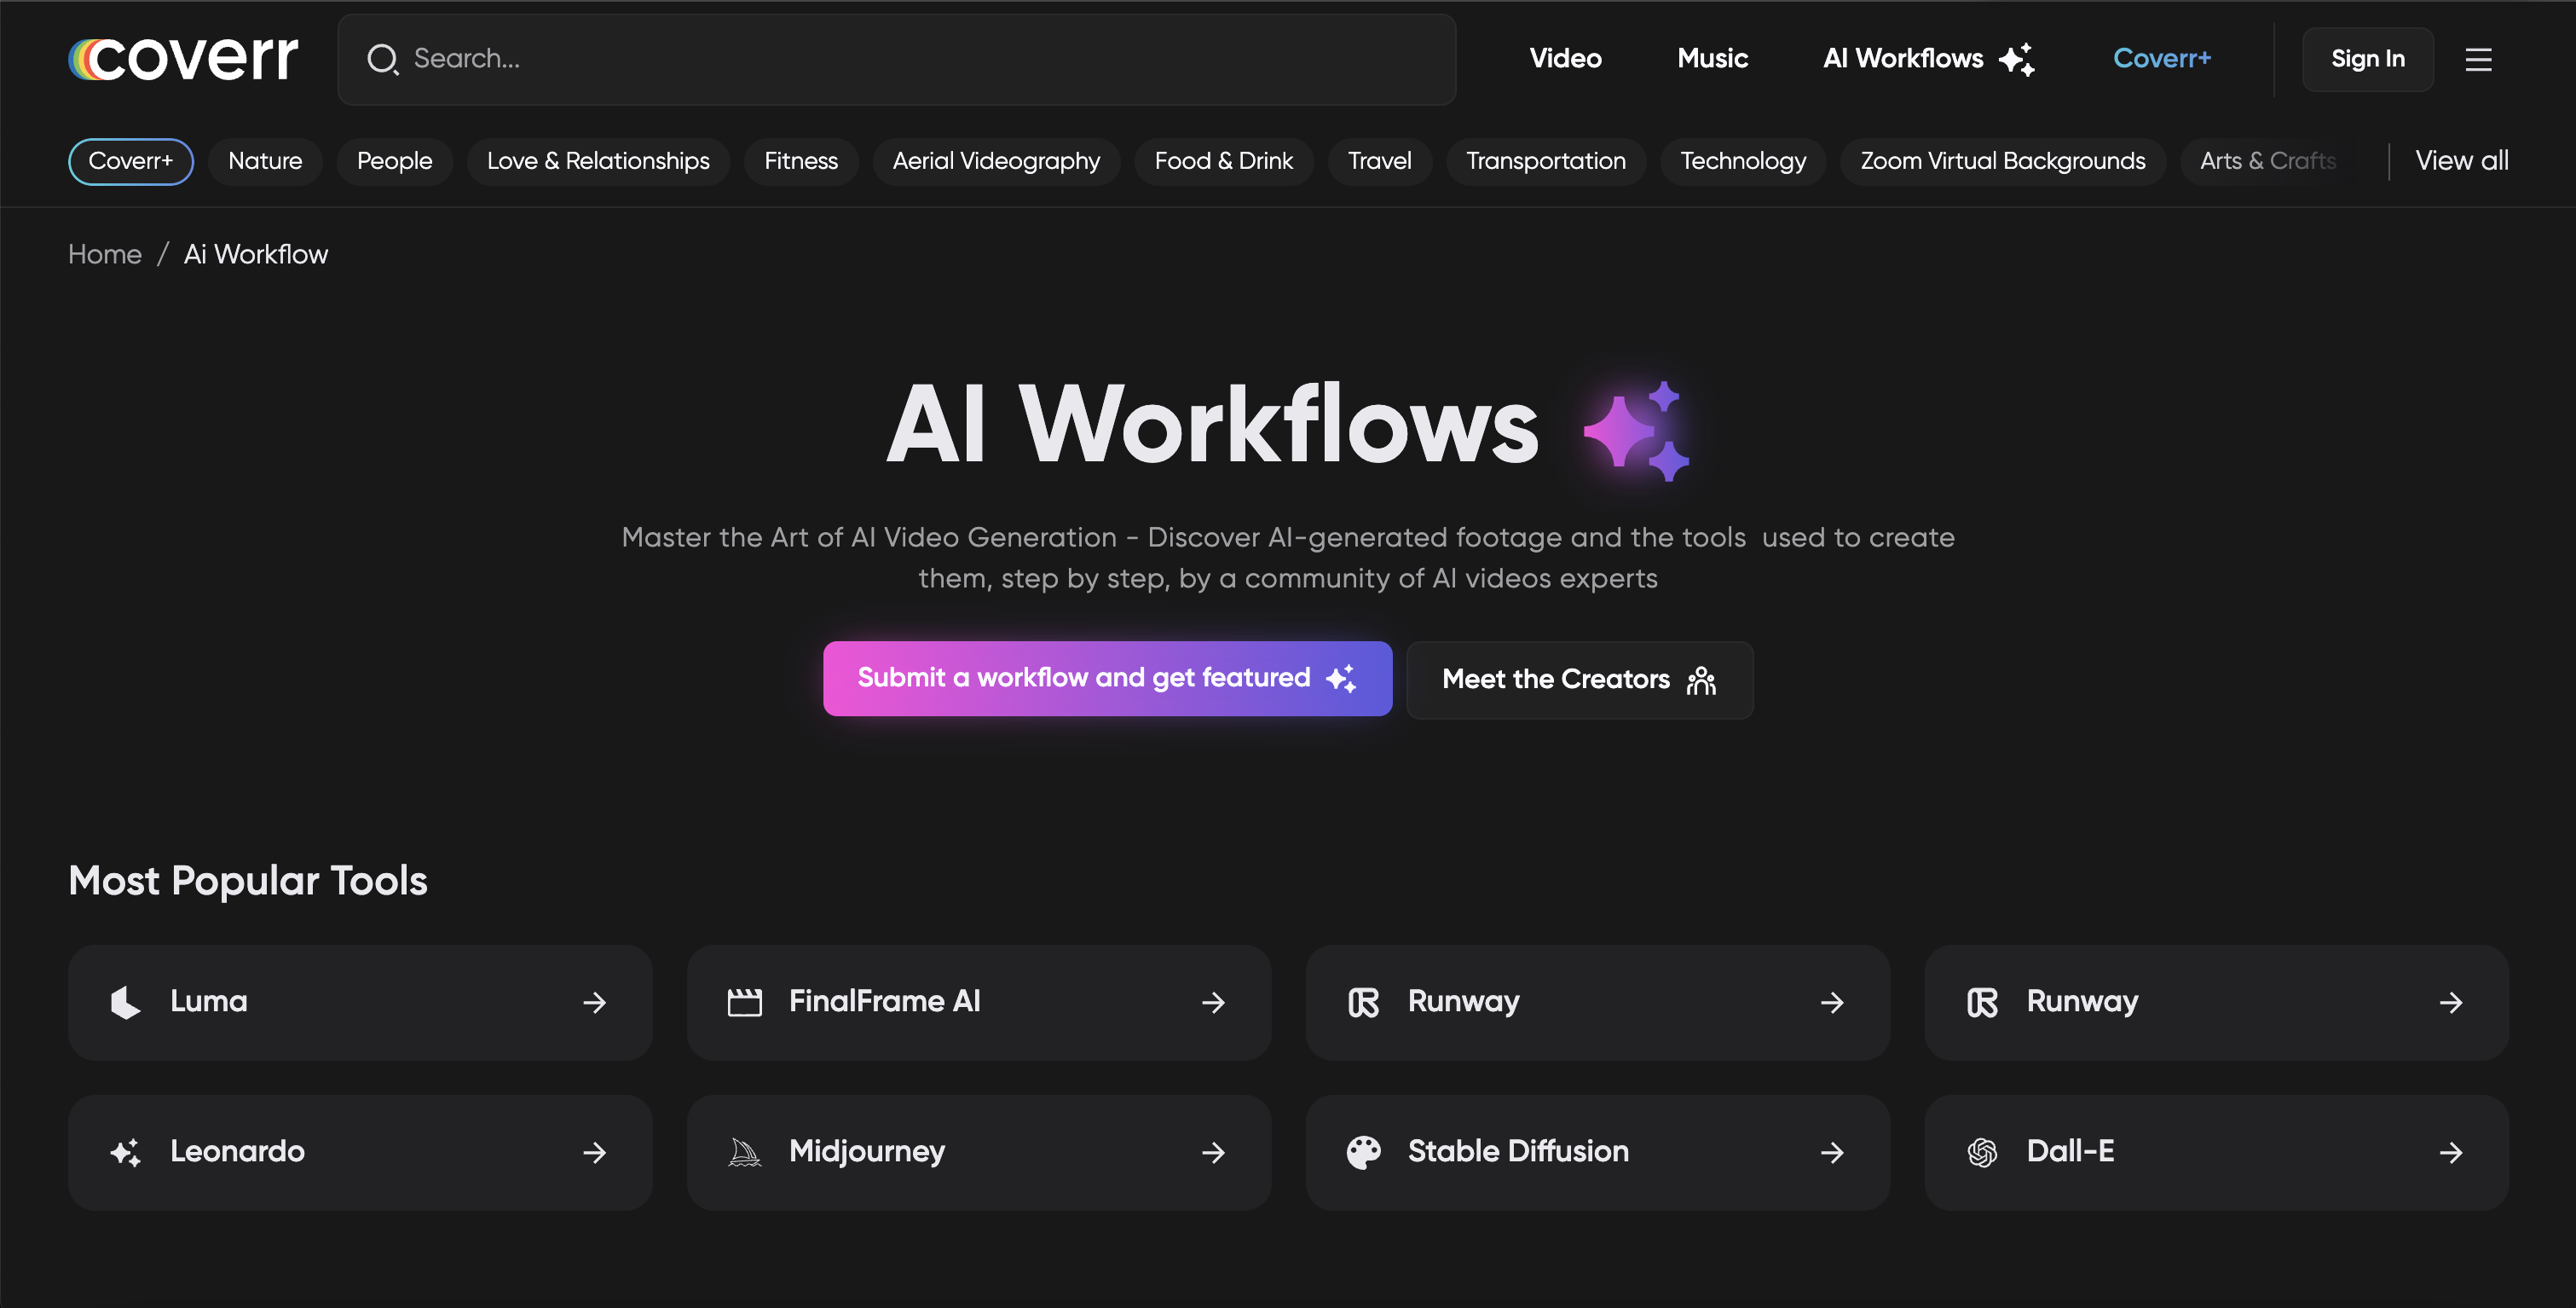Toggle the Fitness category filter
This screenshot has width=2576, height=1308.
click(800, 160)
